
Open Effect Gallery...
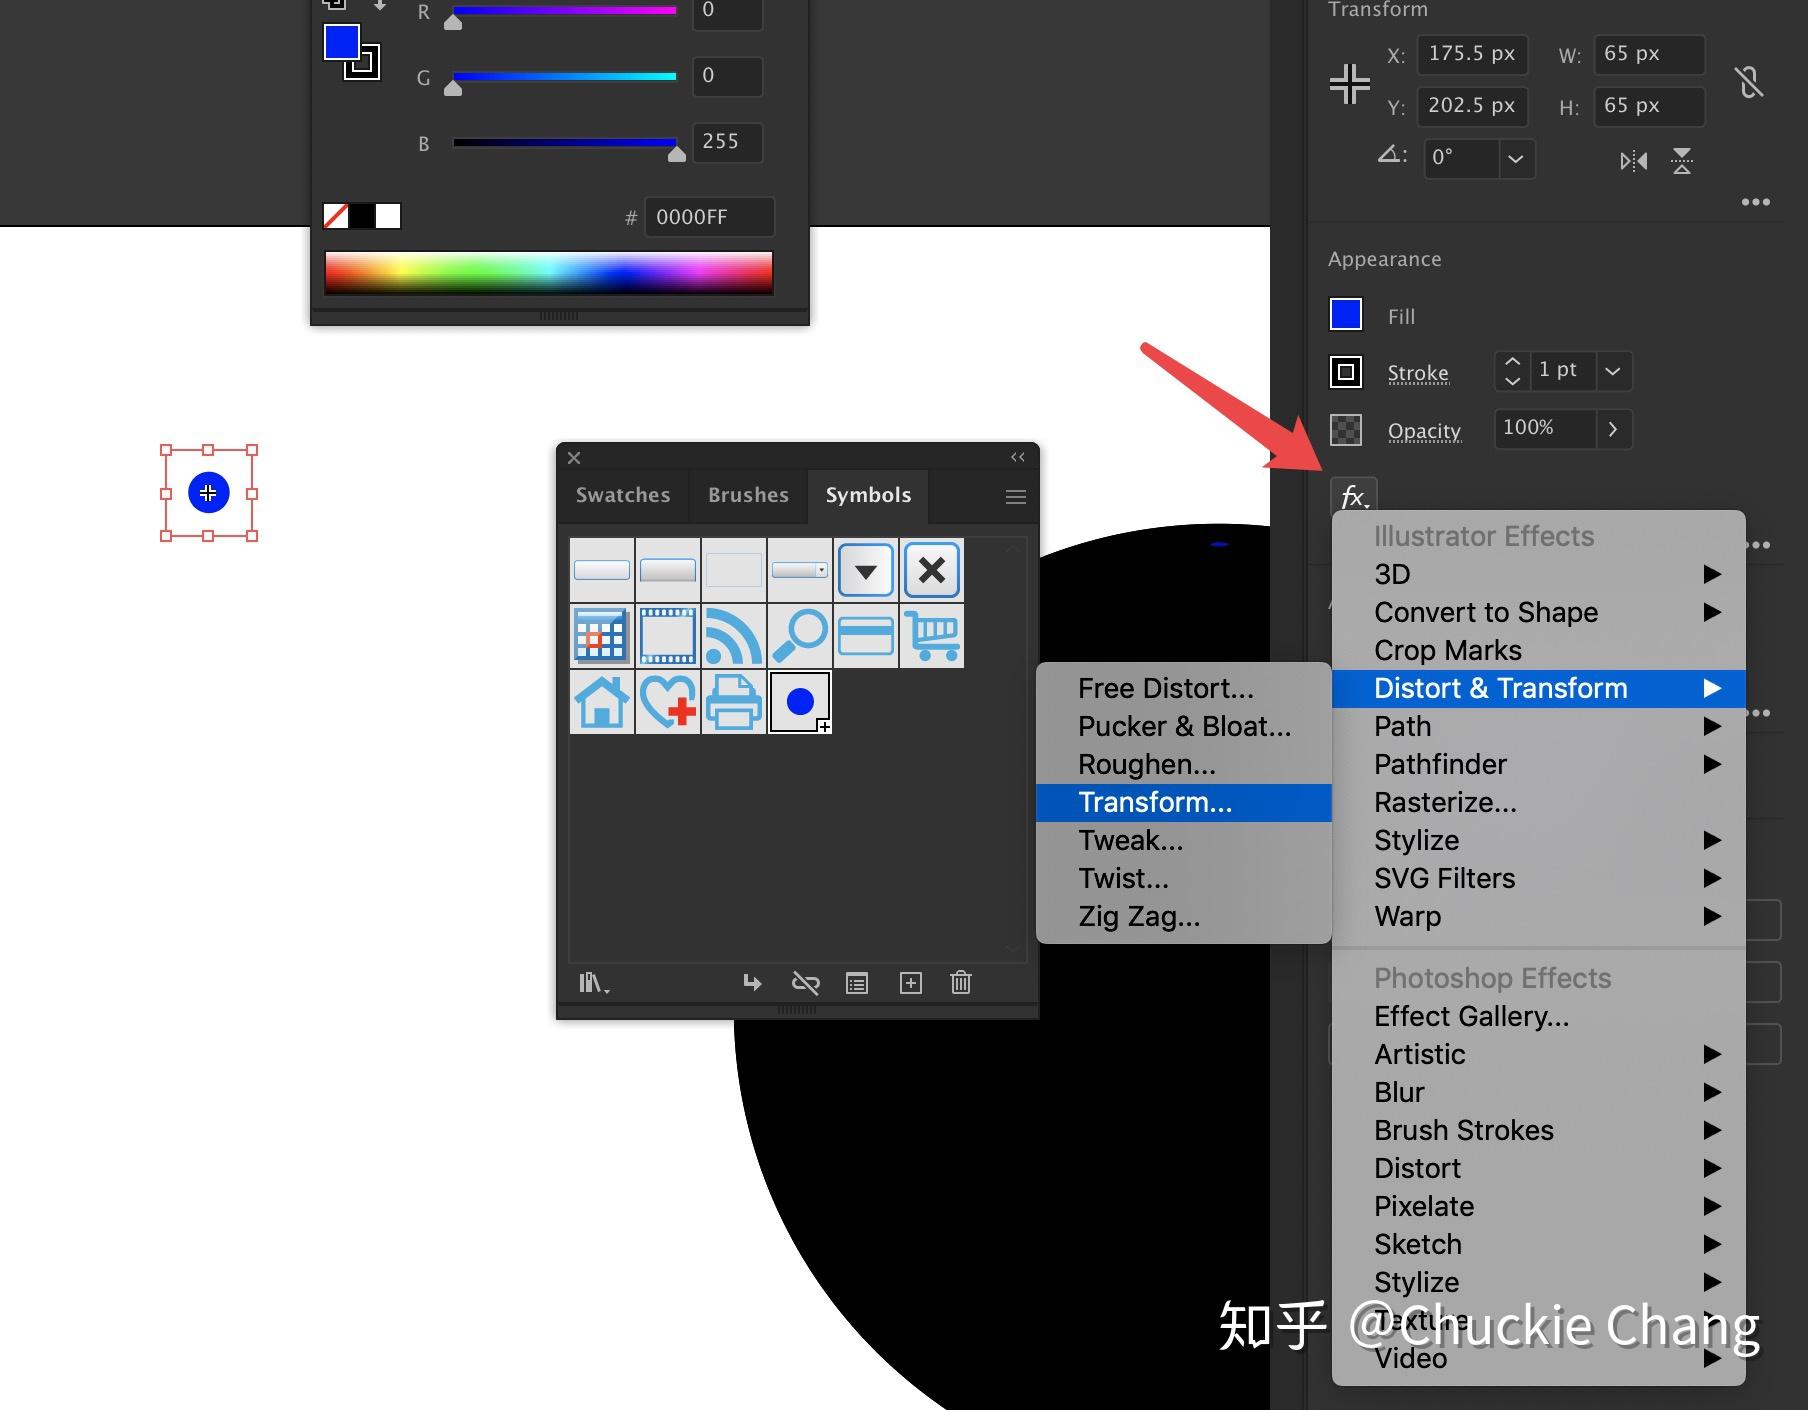point(1539,1016)
